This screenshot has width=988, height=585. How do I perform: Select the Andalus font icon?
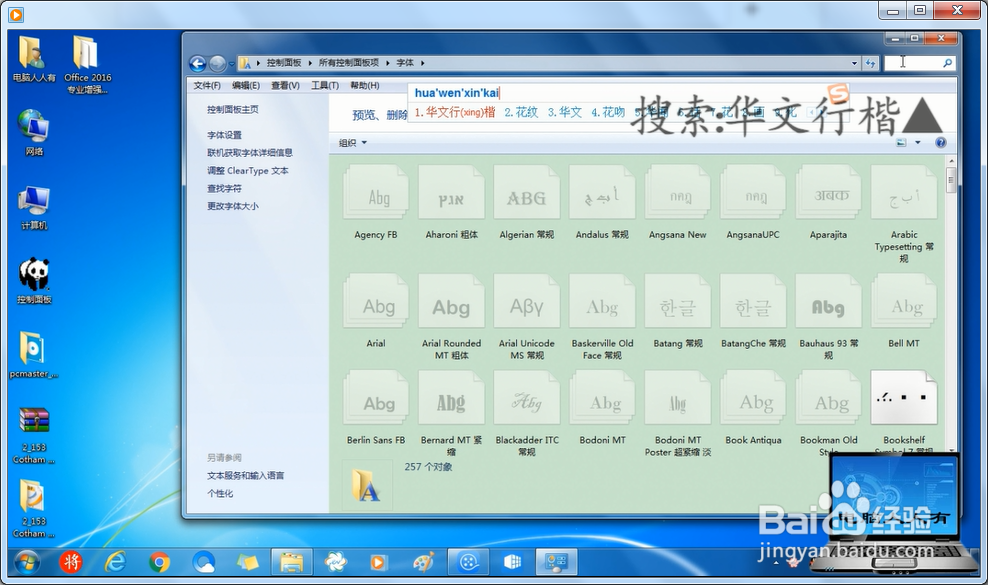pos(602,193)
